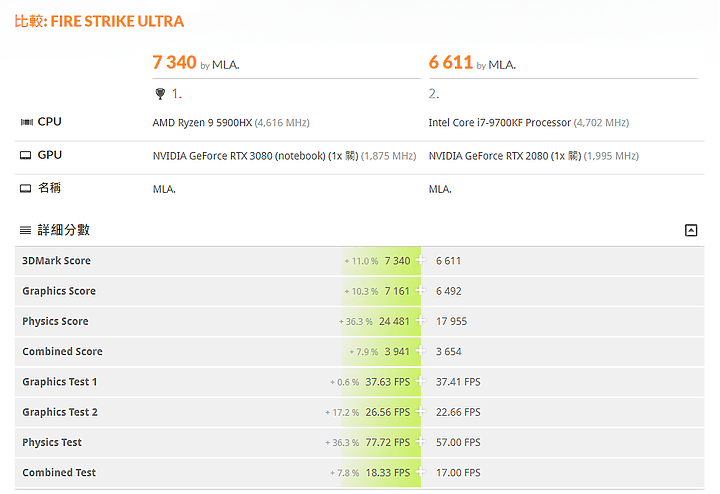Select AMD Ryzen 9 5900HX CPU text
This screenshot has width=720, height=494.
[202, 123]
